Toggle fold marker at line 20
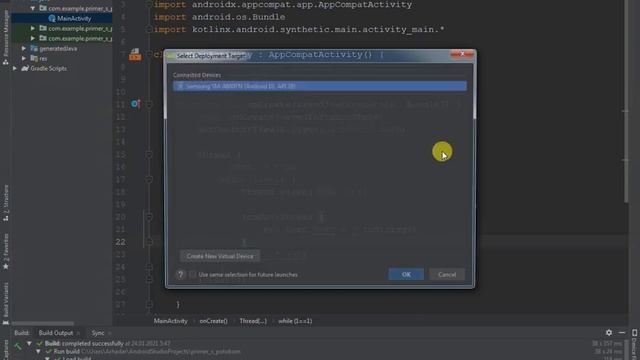The width and height of the screenshot is (640, 360). click(x=149, y=217)
